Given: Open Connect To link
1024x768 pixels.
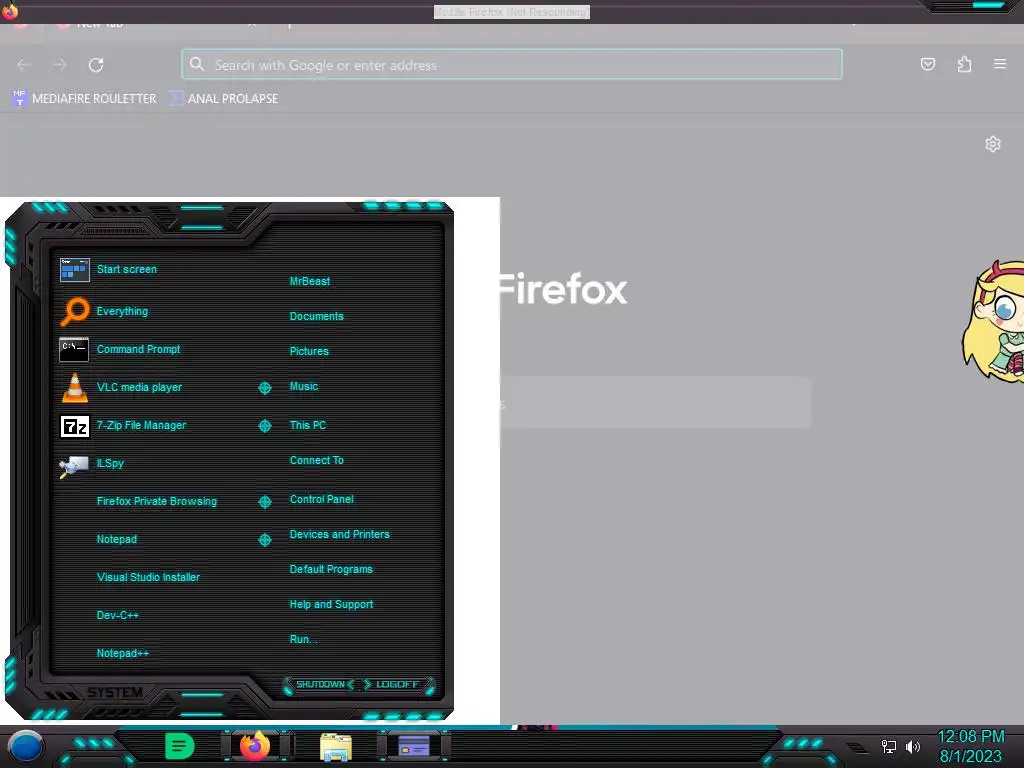Looking at the screenshot, I should (x=316, y=460).
